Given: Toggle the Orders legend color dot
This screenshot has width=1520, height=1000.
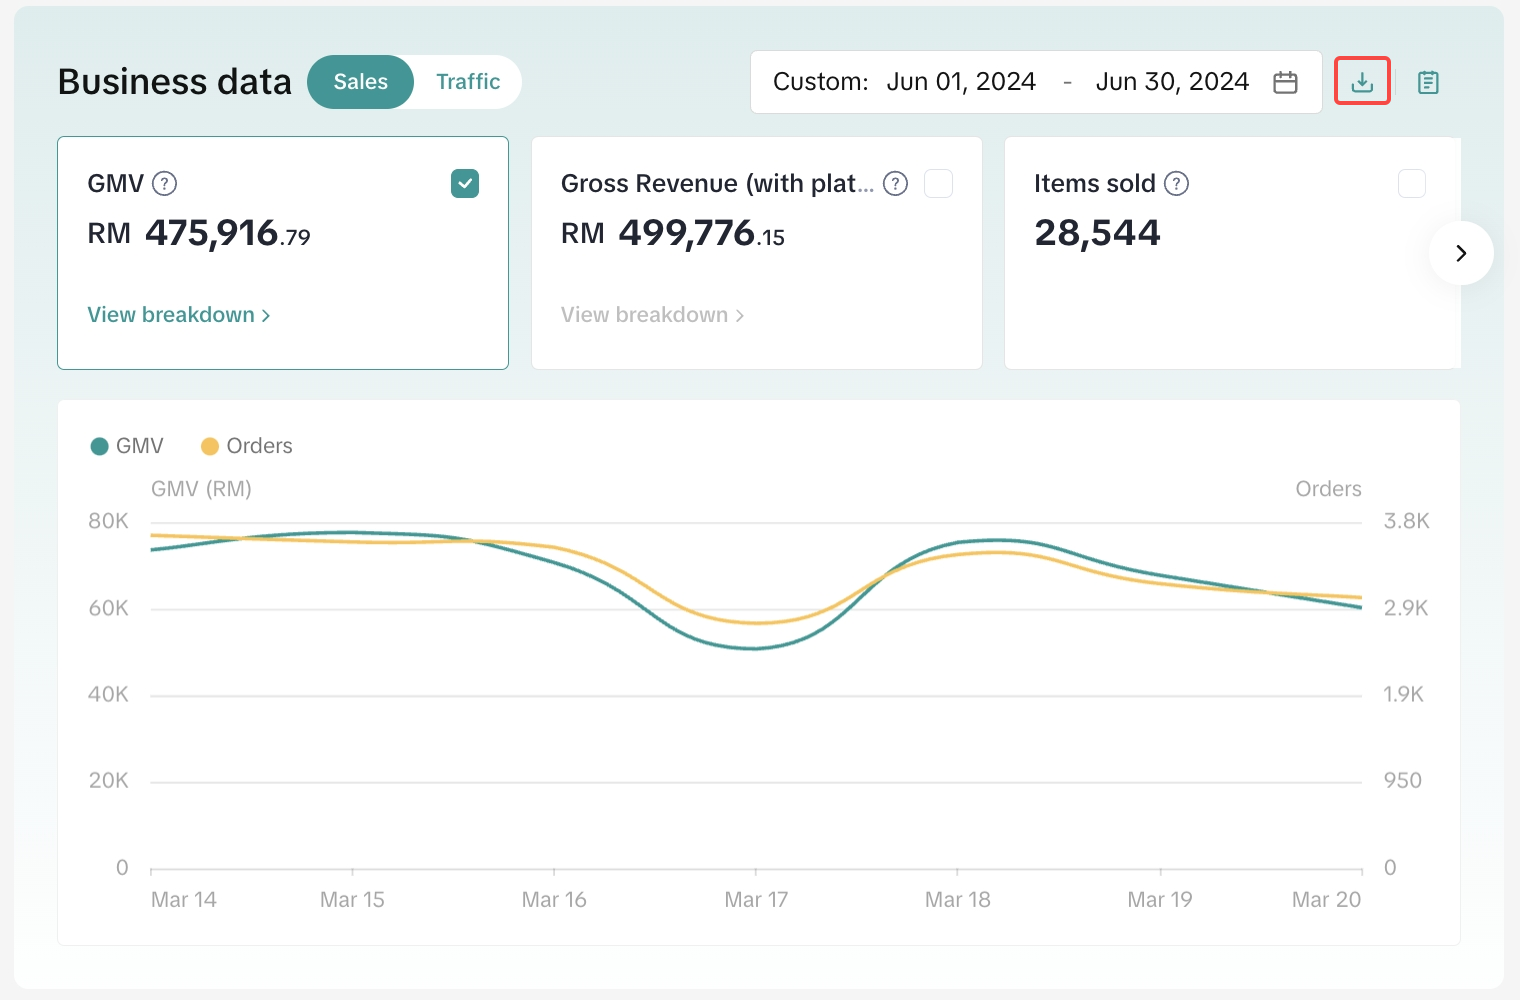Looking at the screenshot, I should point(210,446).
